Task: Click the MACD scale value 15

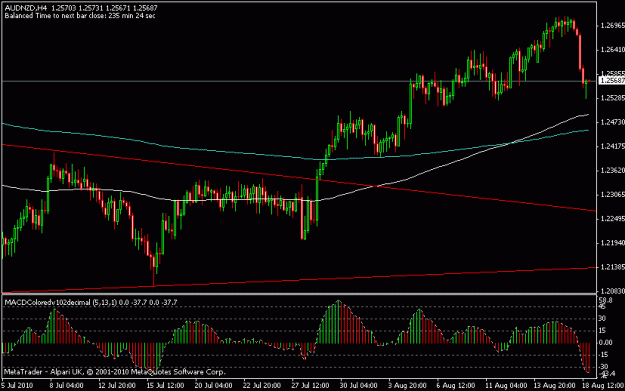Action: (x=602, y=331)
